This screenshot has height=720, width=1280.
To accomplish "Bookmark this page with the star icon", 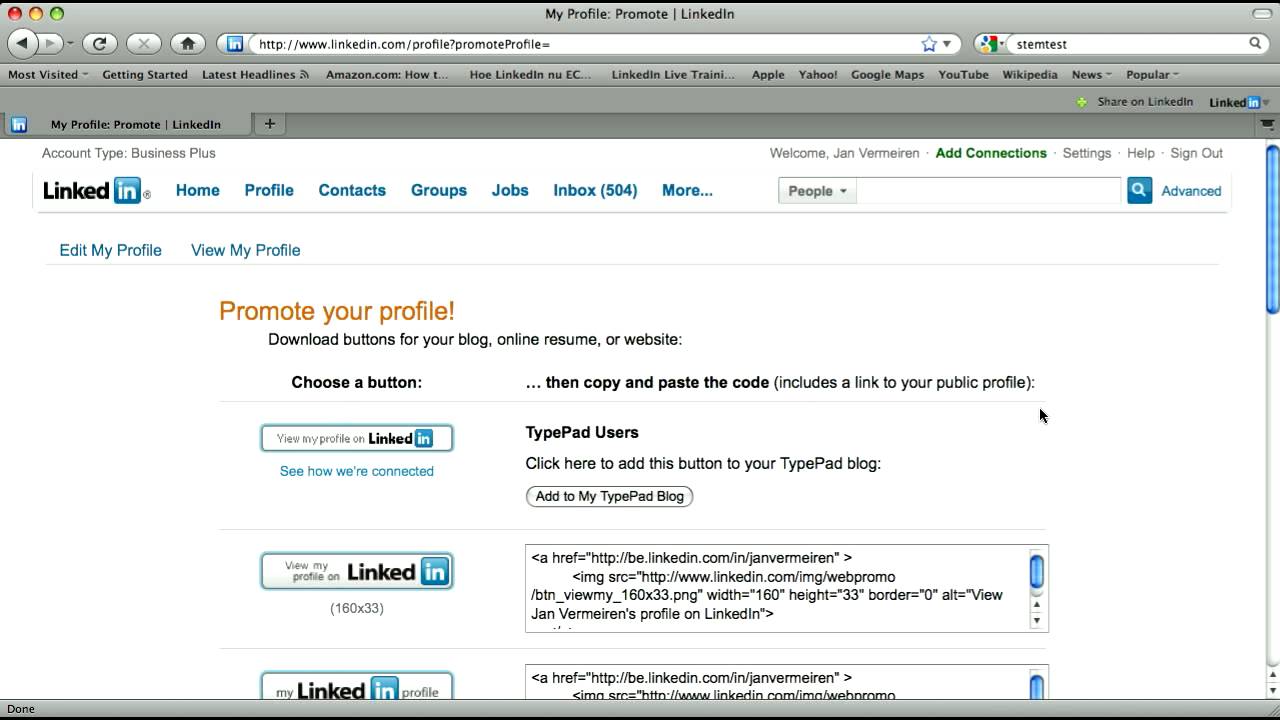I will pos(929,44).
